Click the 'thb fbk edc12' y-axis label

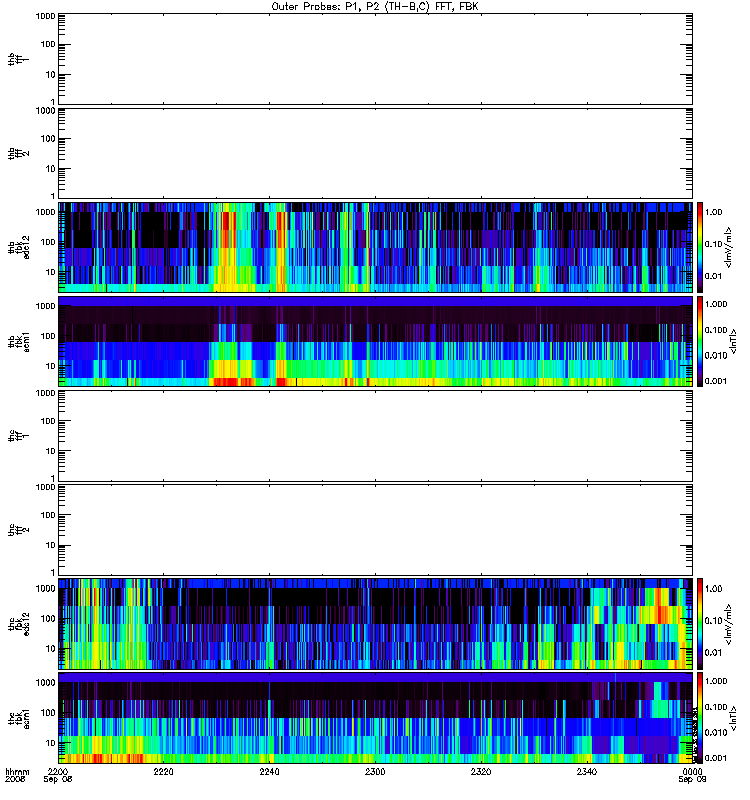18,247
